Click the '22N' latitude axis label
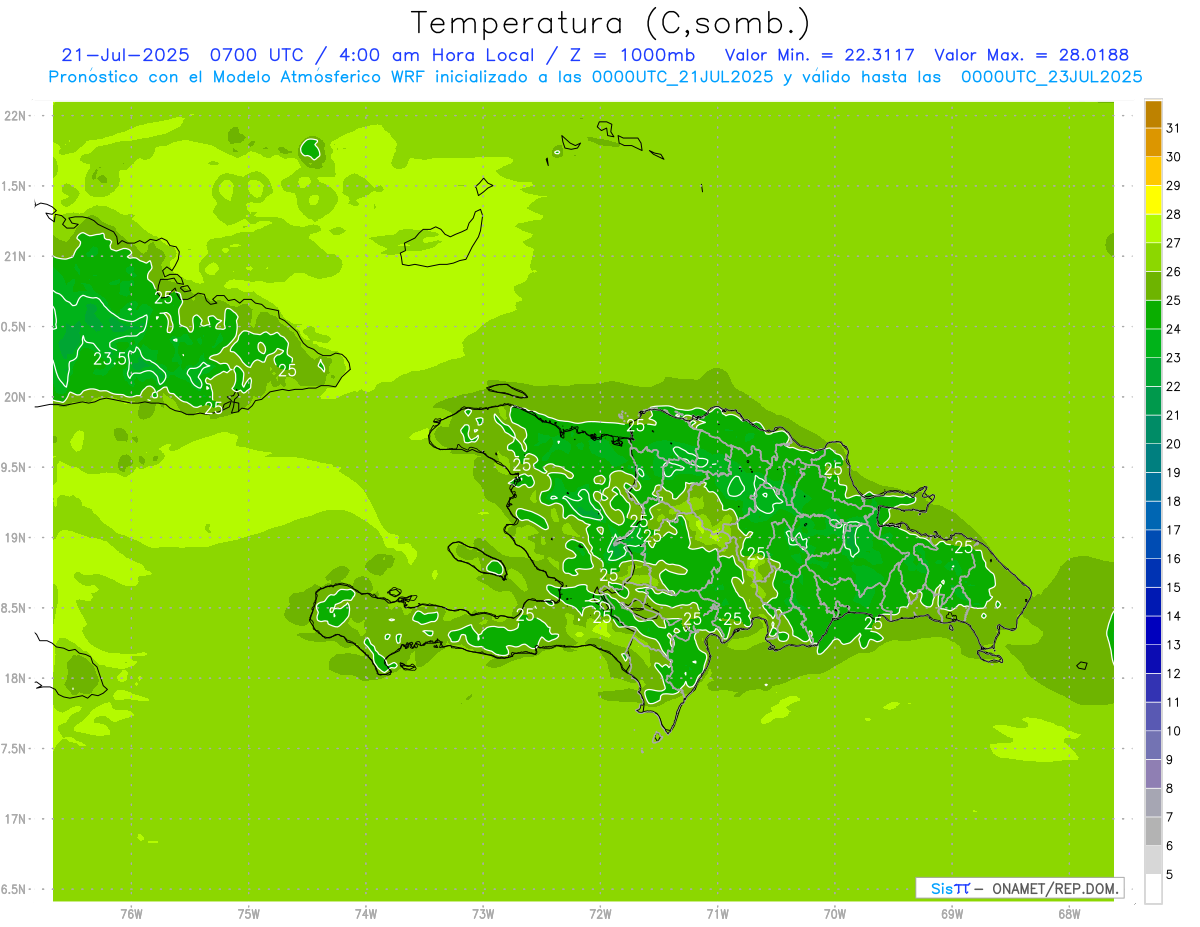 tap(15, 116)
